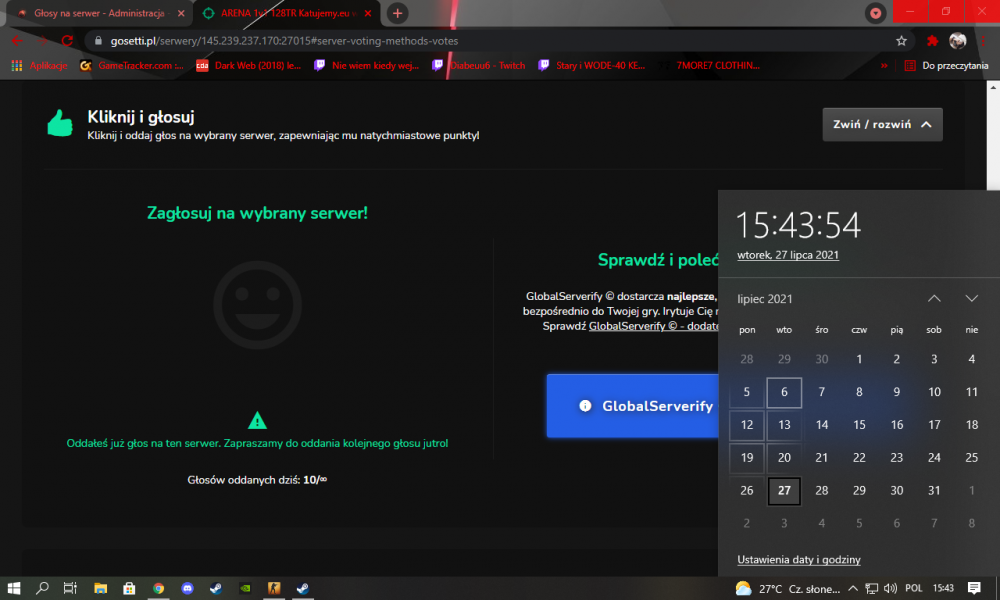Open a new browser tab
Screen dimensions: 1000x600
tap(397, 13)
